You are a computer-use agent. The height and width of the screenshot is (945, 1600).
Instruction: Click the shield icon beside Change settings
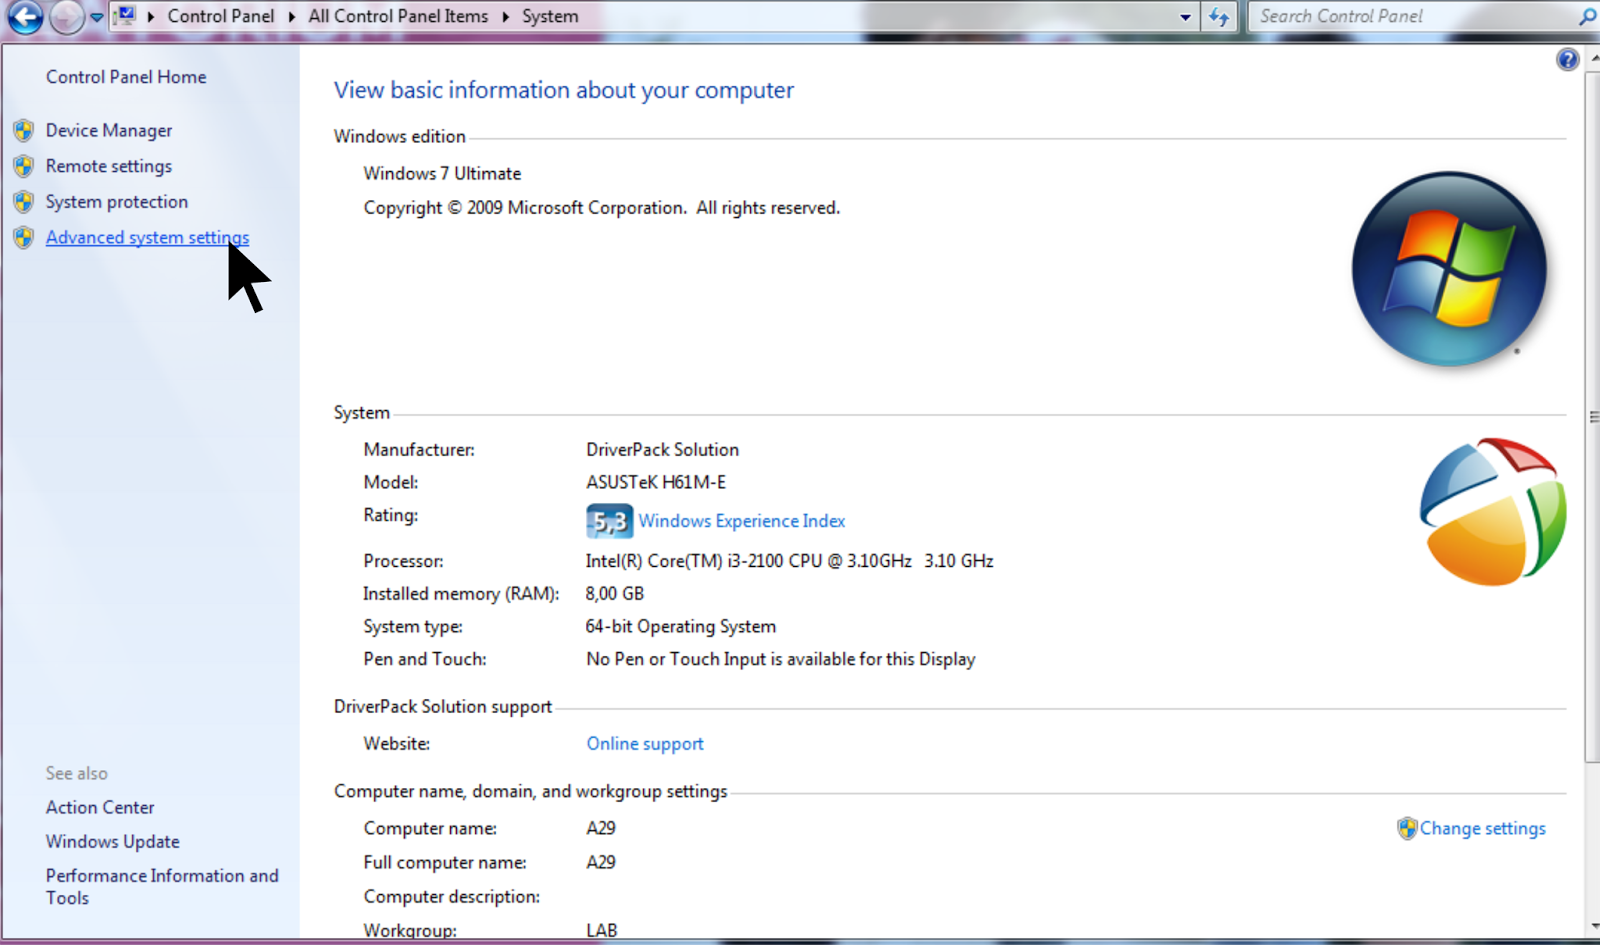click(x=1407, y=828)
